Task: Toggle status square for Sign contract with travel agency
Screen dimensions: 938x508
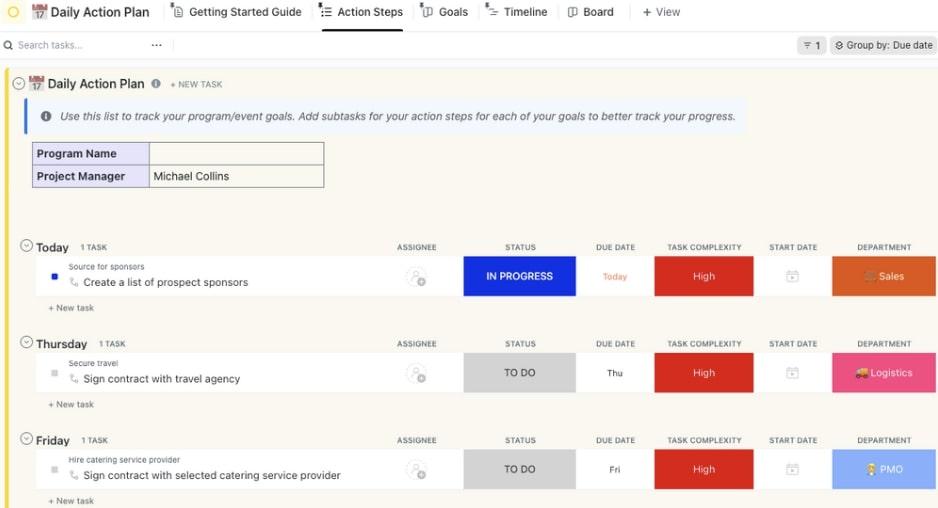Action: pos(54,373)
